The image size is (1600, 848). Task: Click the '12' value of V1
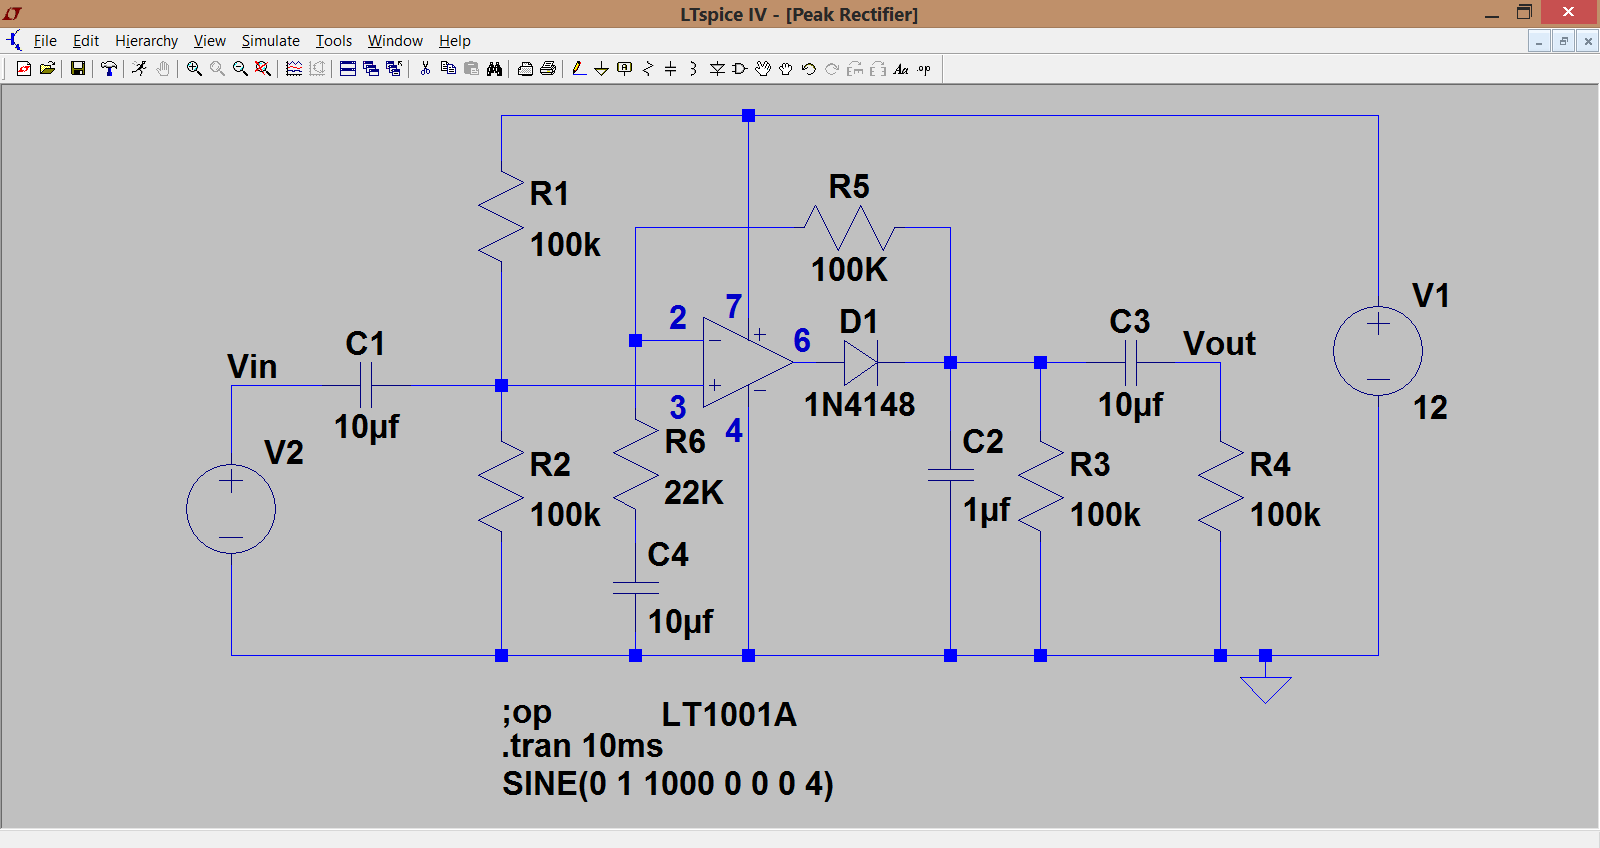1430,408
